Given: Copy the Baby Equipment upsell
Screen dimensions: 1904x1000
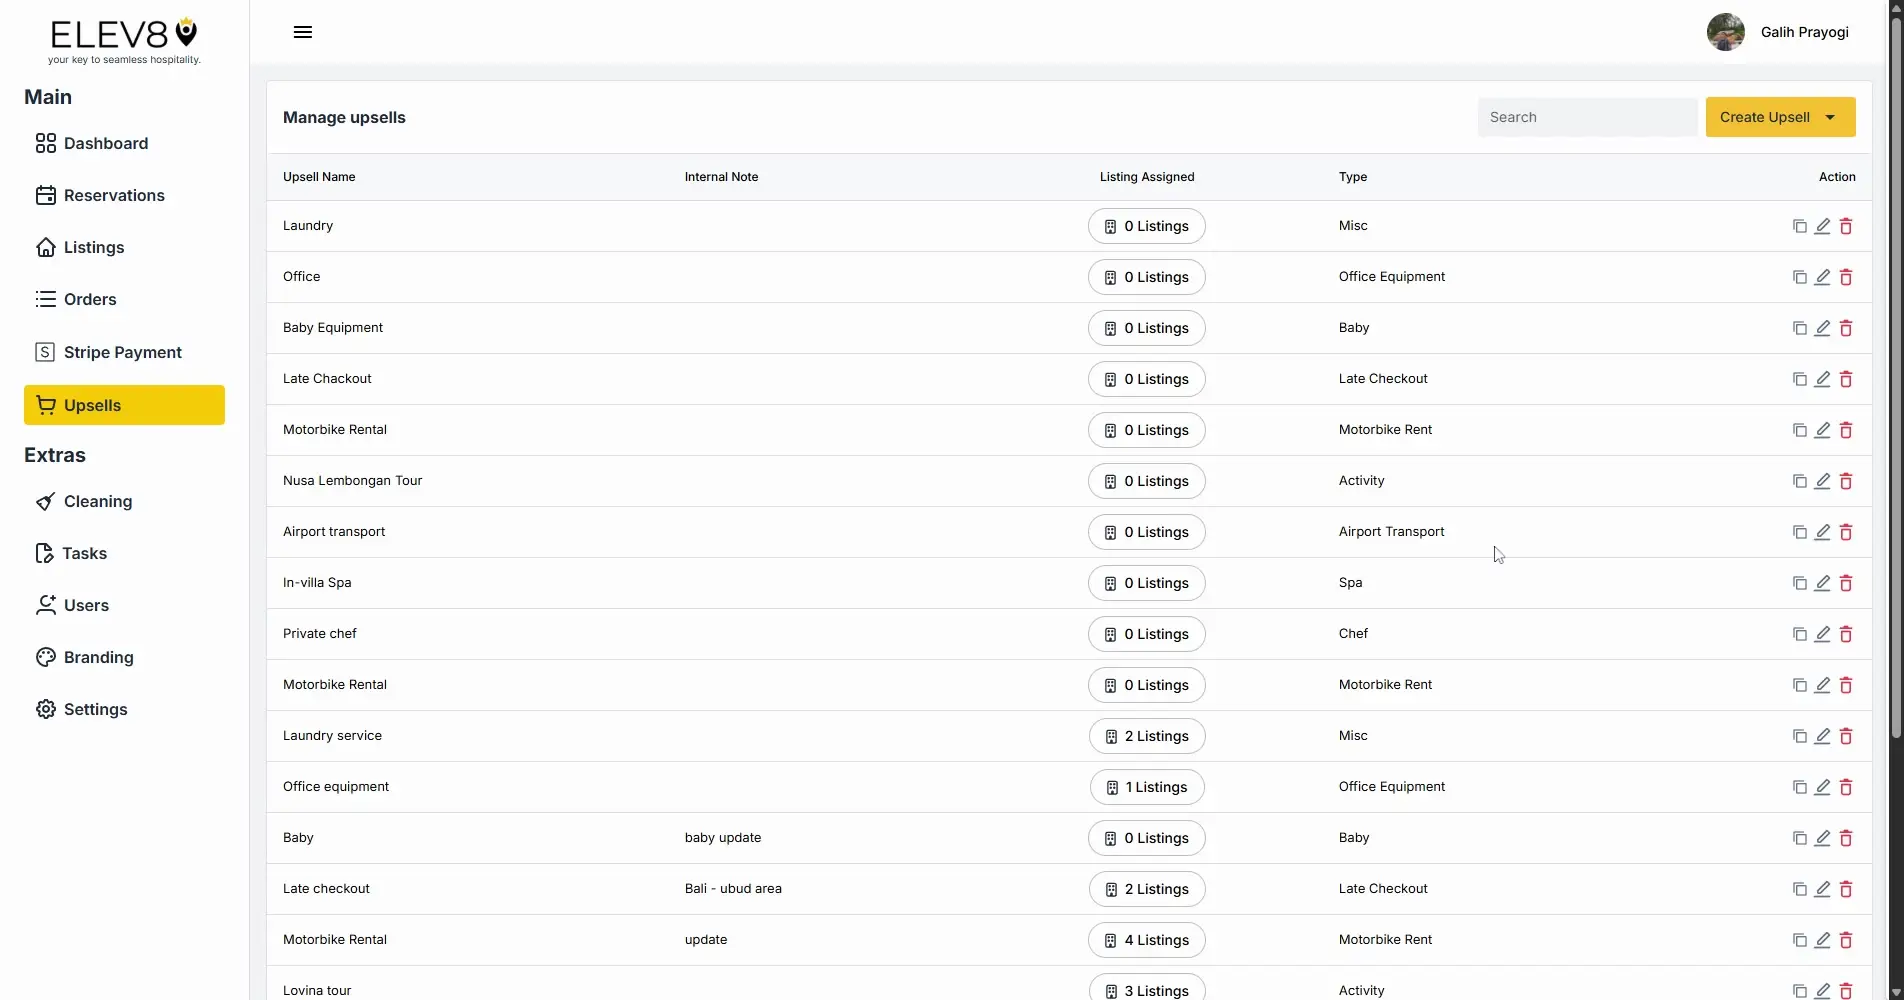Looking at the screenshot, I should pos(1798,328).
